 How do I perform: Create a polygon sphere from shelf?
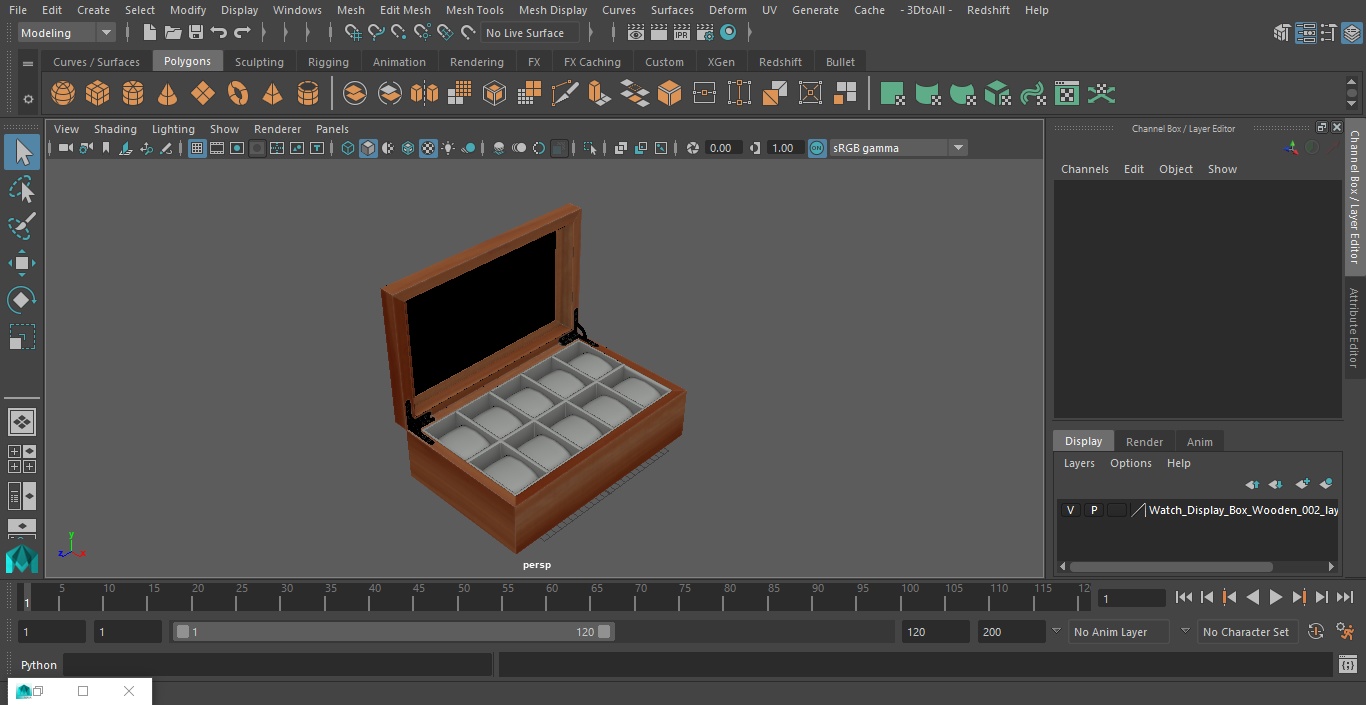63,94
